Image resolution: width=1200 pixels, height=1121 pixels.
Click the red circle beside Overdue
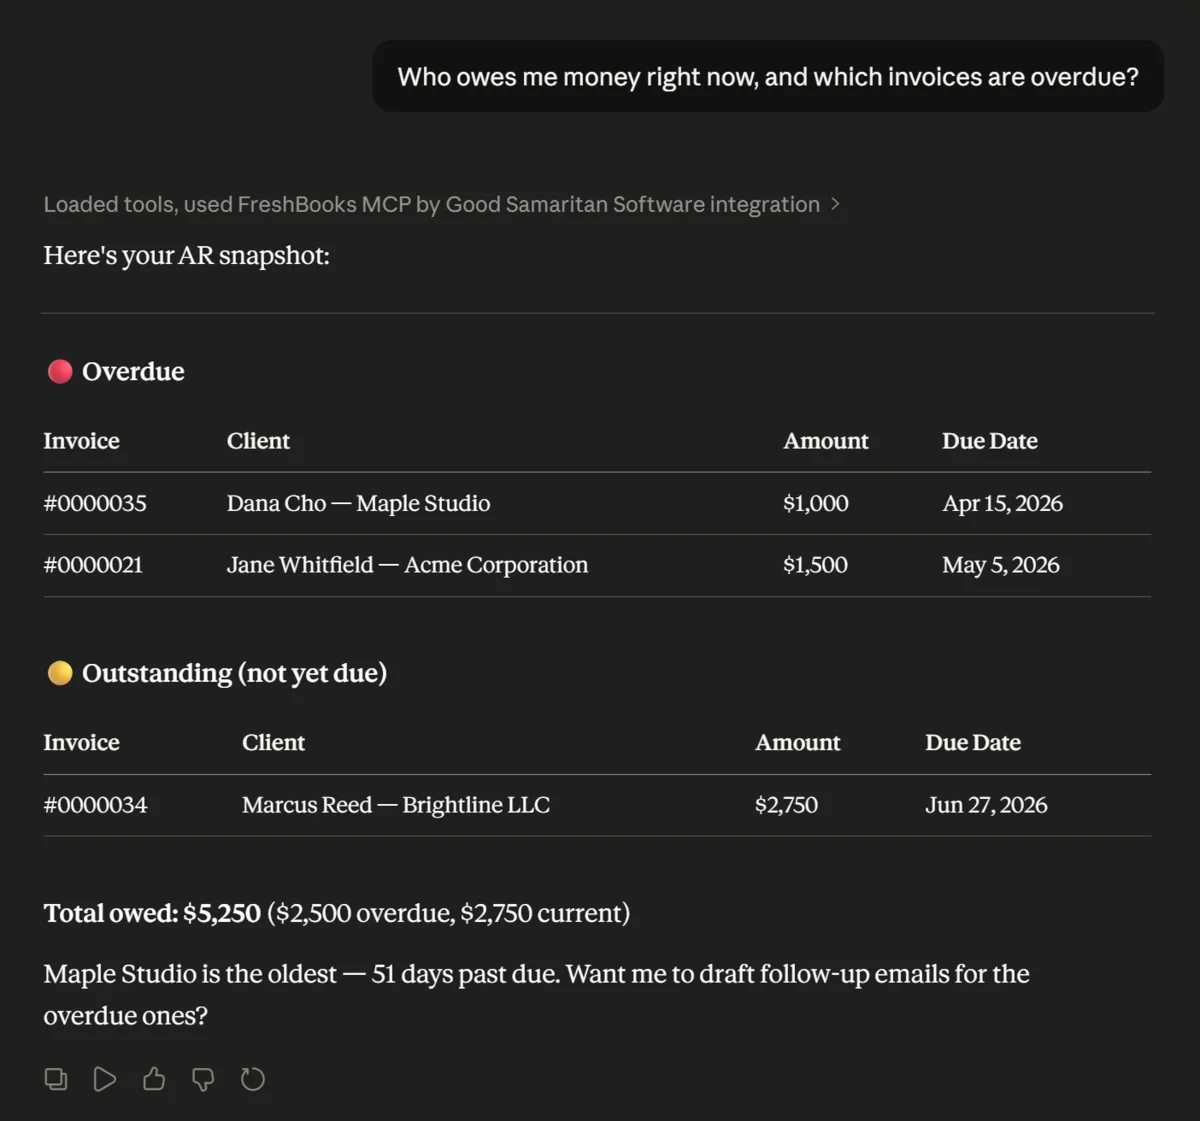pyautogui.click(x=60, y=372)
